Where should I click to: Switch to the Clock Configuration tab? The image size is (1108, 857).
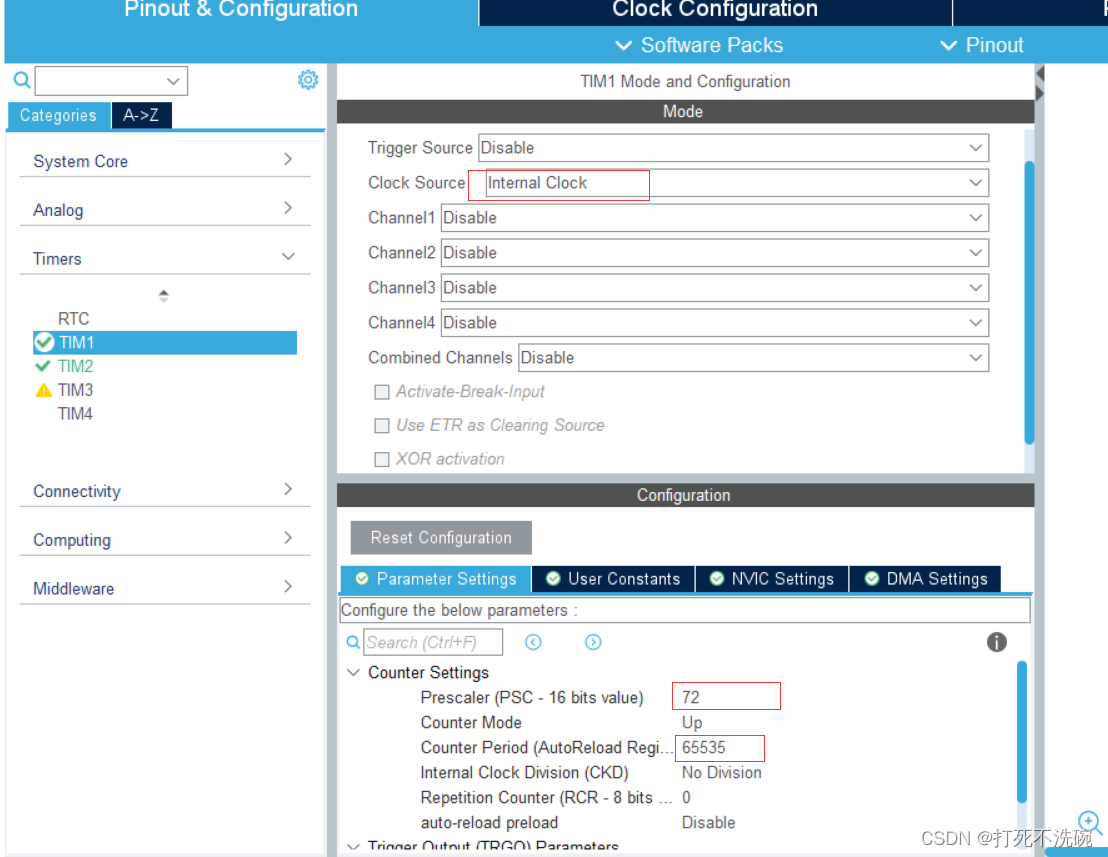tap(715, 11)
